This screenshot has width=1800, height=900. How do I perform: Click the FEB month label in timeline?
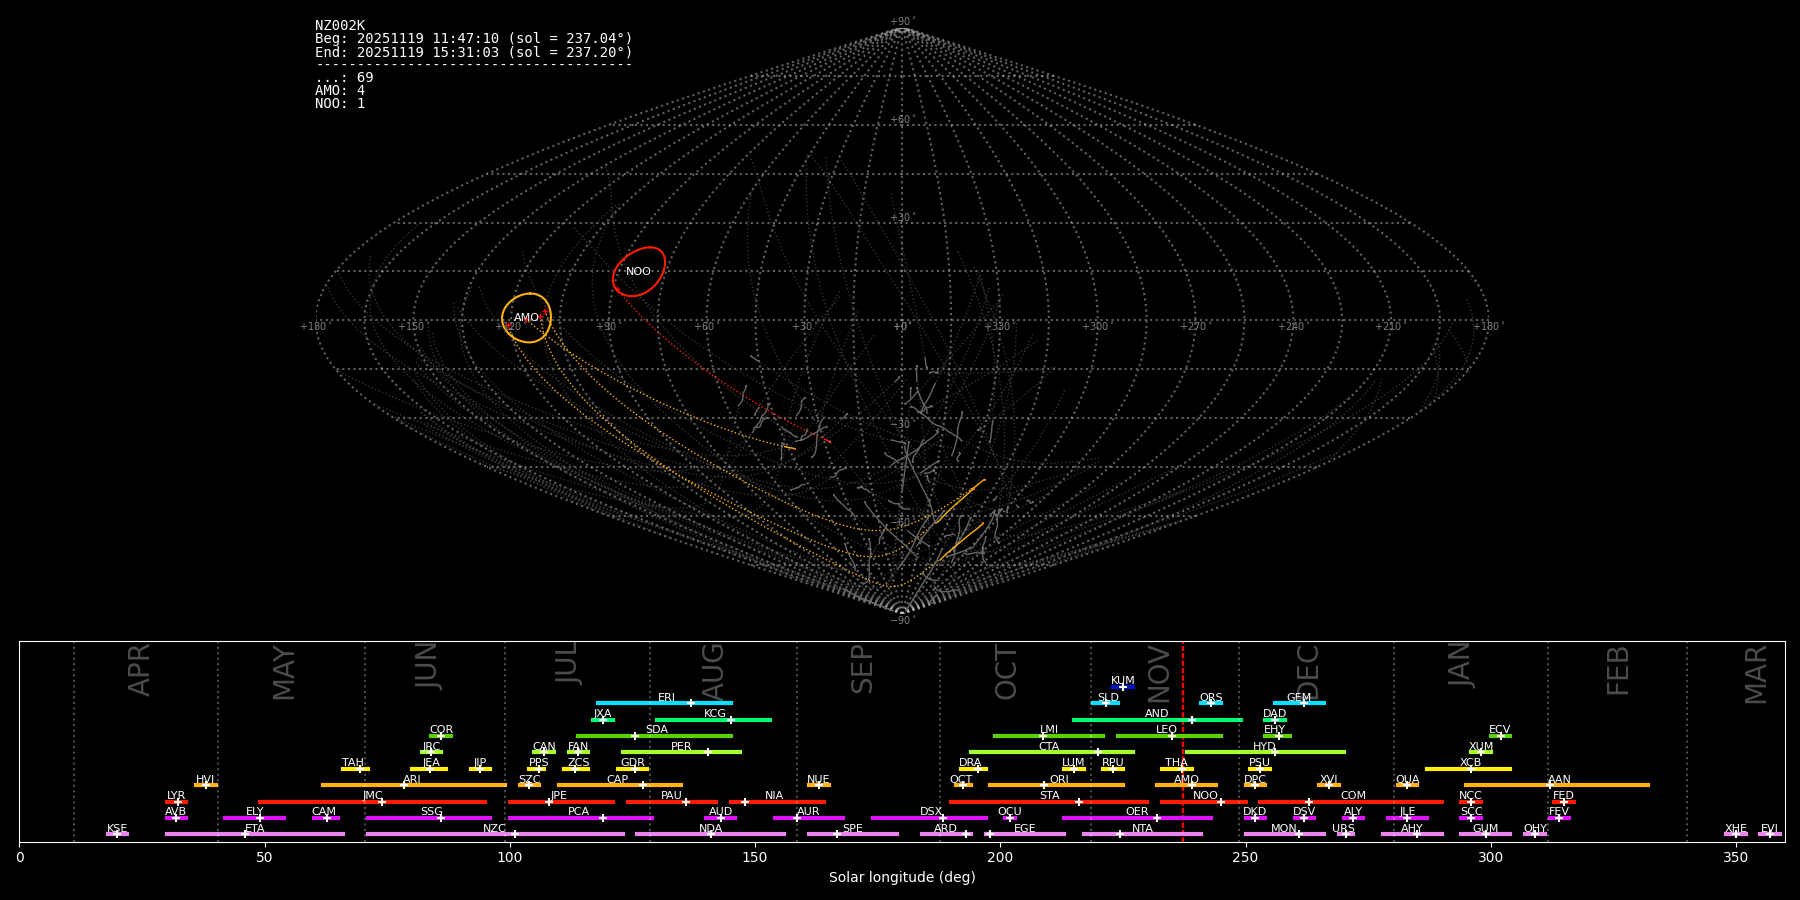click(1618, 671)
